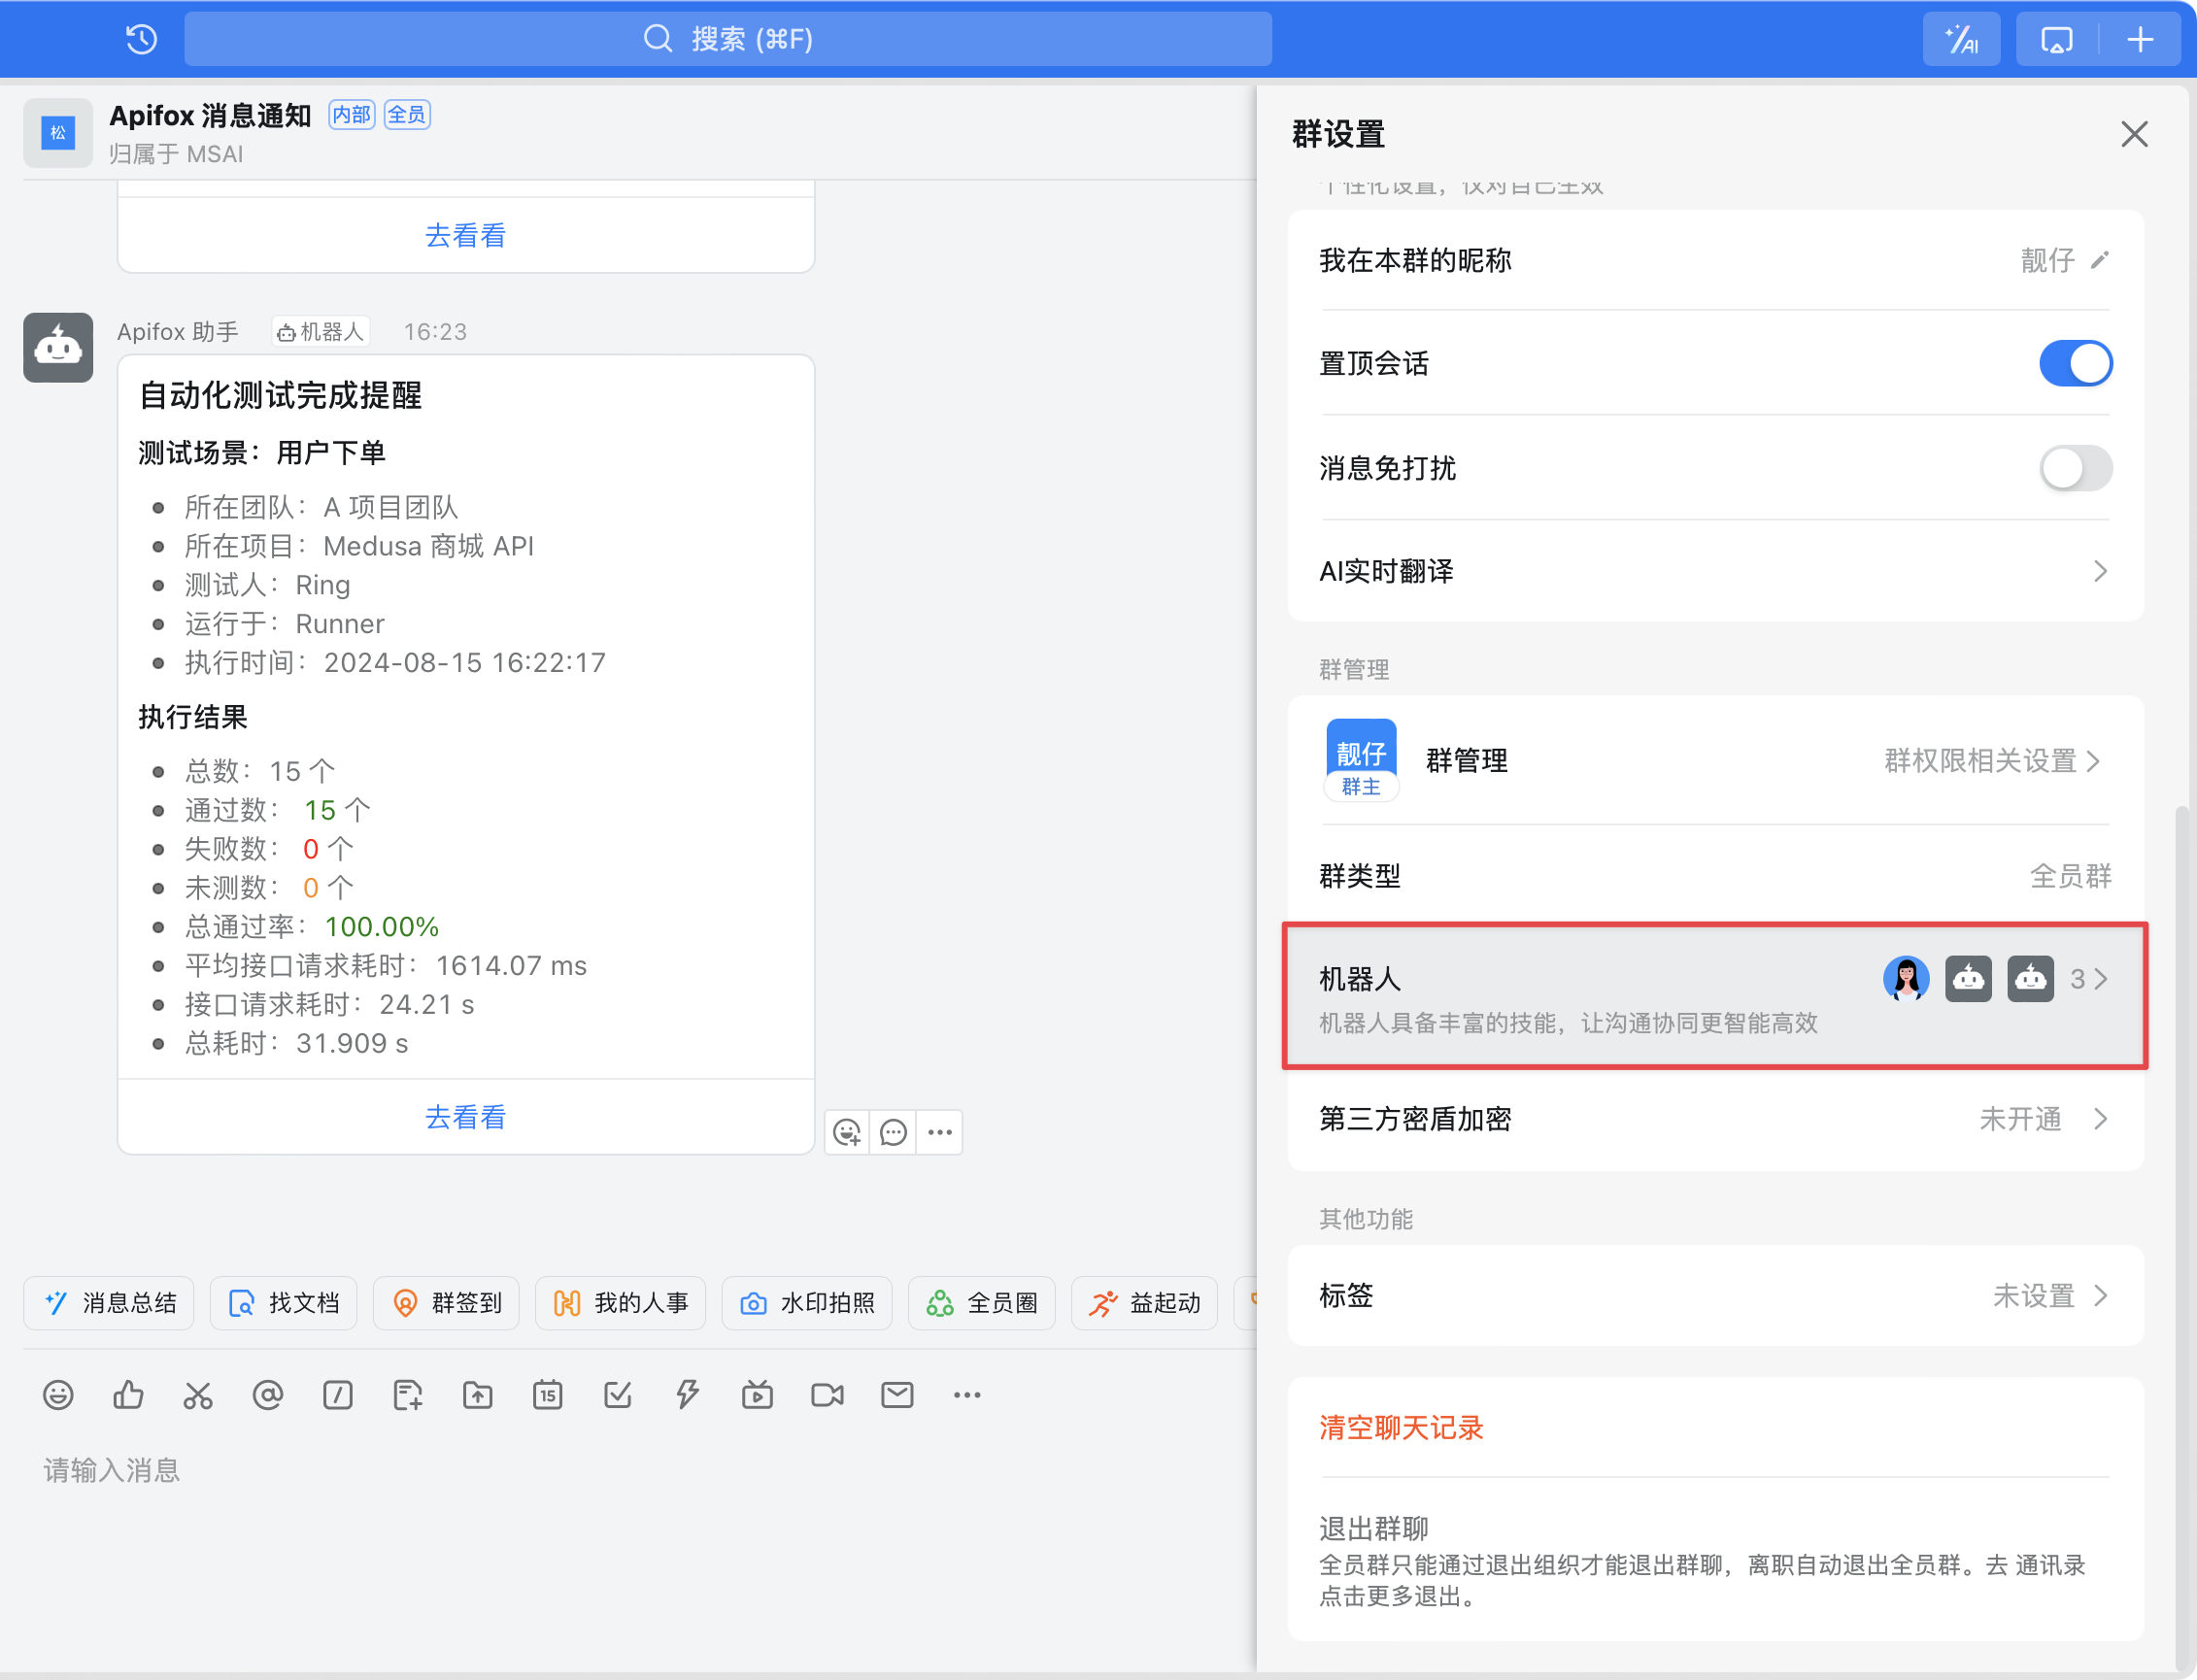Screen dimensions: 2197x1680
Task: Click the scissors screenshot icon
Action: (198, 1395)
